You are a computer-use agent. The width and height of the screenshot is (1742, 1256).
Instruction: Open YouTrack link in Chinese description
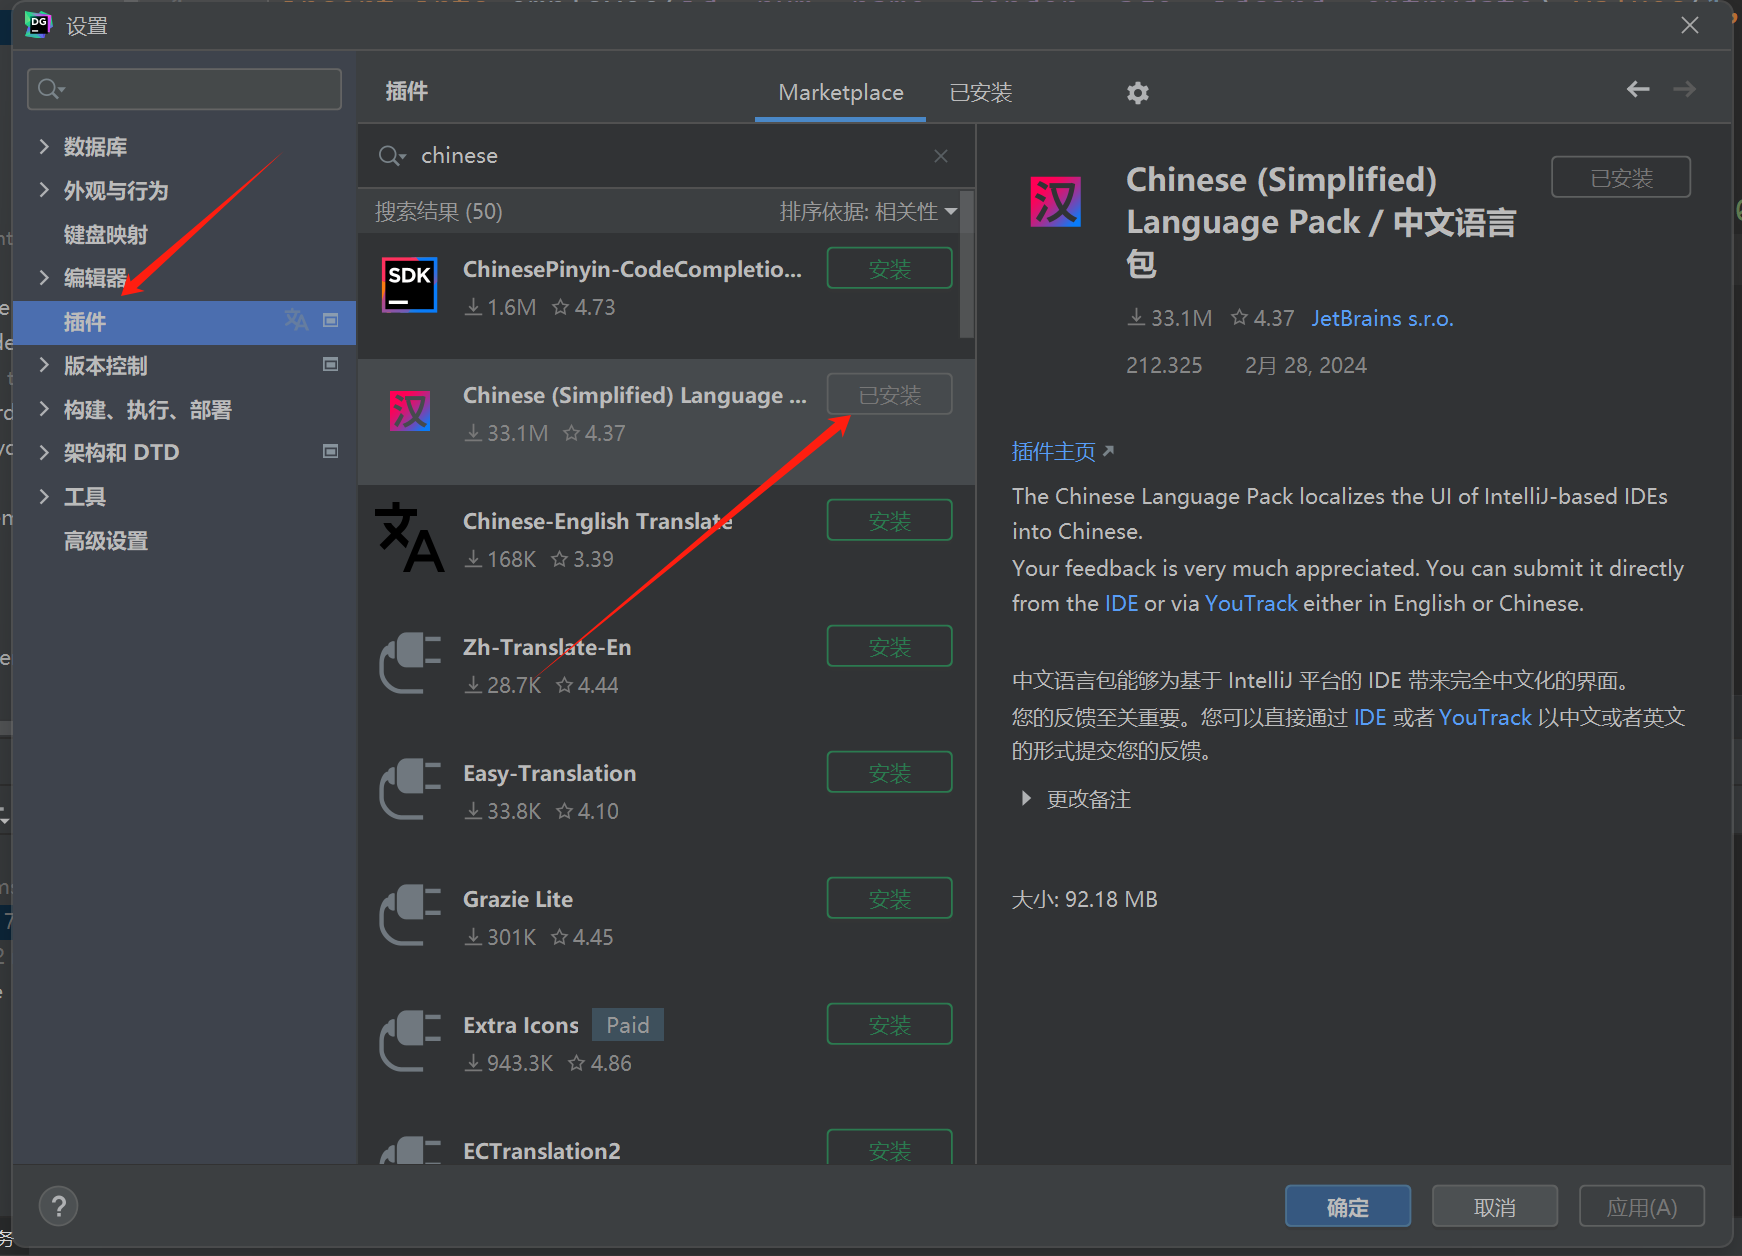pyautogui.click(x=1485, y=717)
